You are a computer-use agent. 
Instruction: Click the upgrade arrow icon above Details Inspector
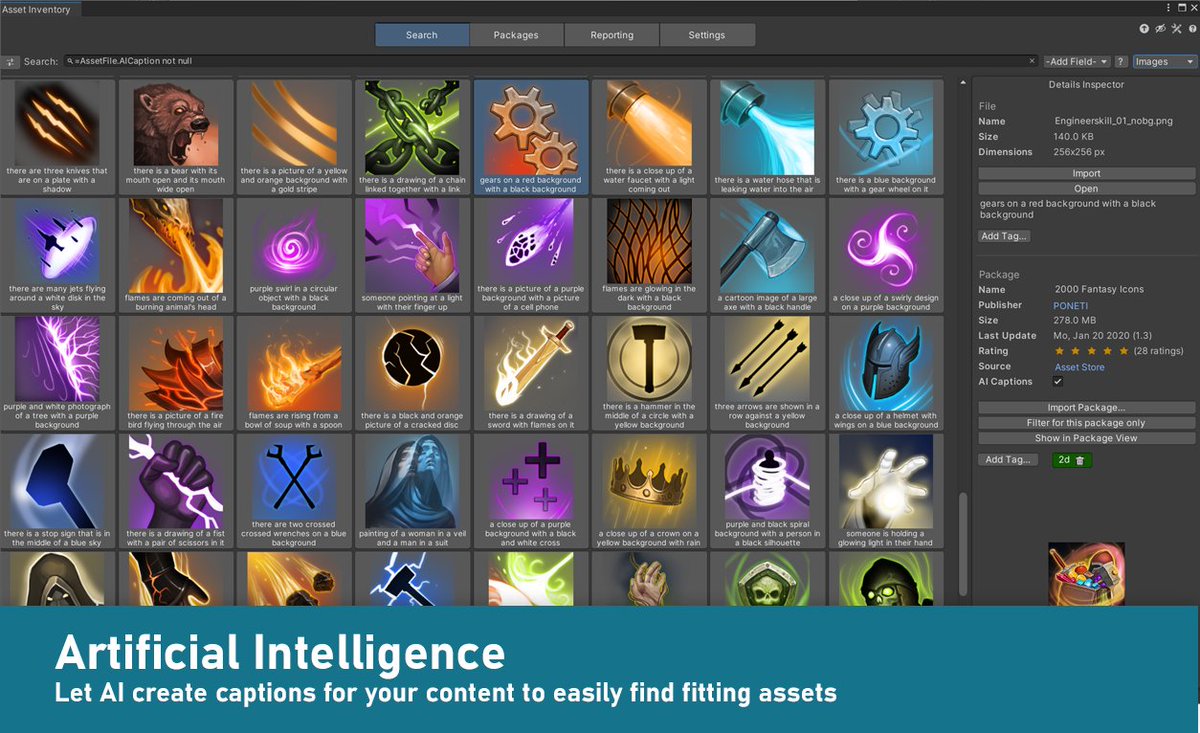(x=1145, y=28)
